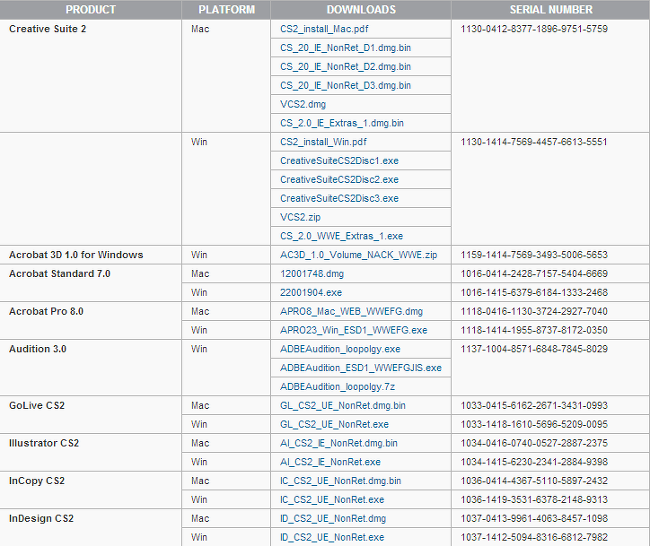Viewport: 650px width, 546px height.
Task: Download ADBEAudition_loopolgy.exe
Action: point(340,349)
